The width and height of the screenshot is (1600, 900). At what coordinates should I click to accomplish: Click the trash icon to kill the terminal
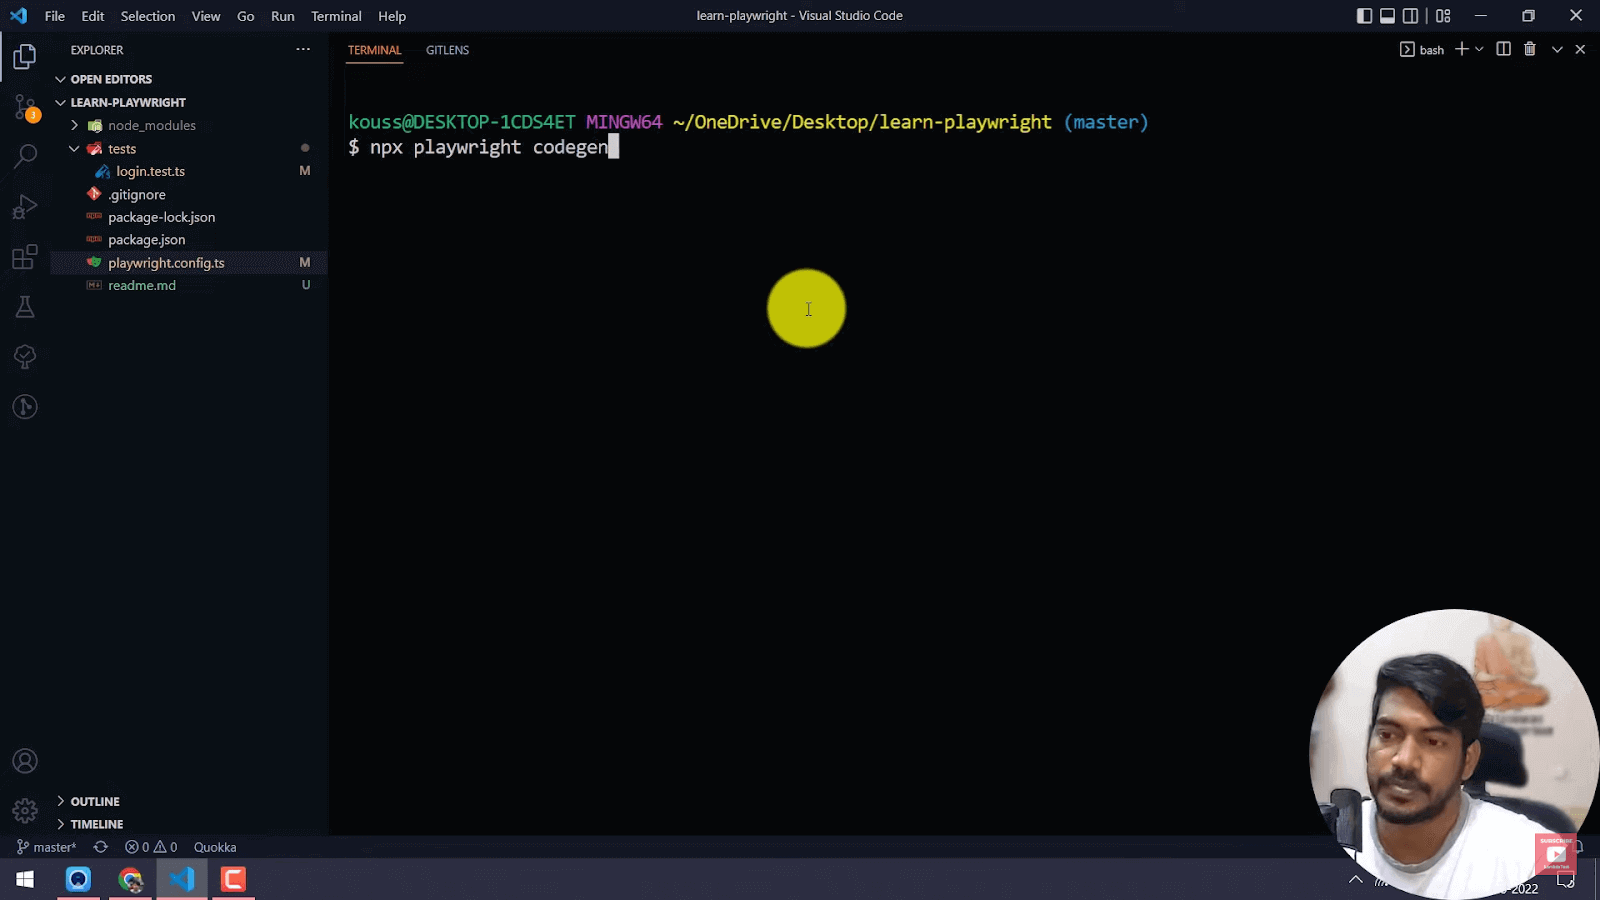pos(1529,49)
